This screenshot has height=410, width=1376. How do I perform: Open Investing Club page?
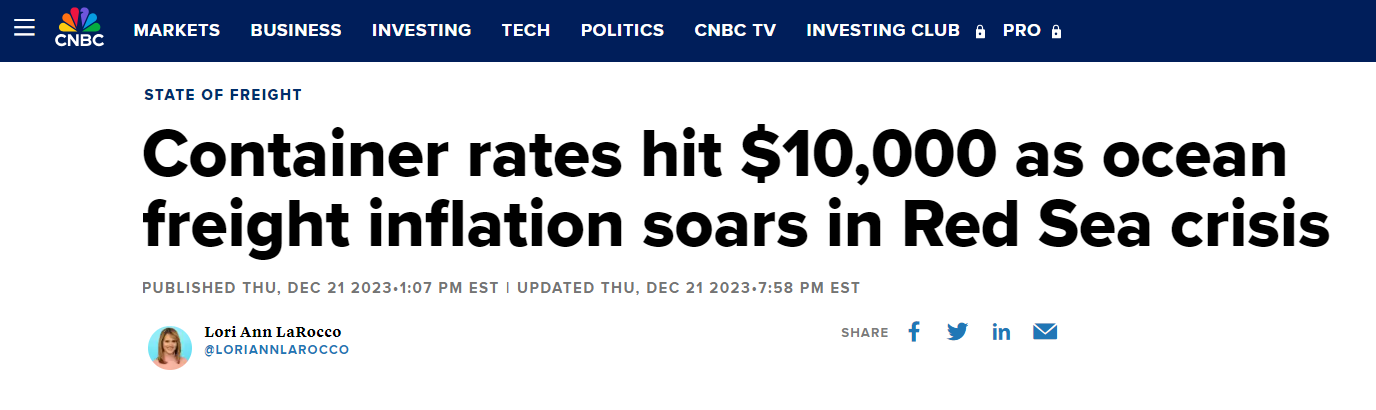click(x=883, y=30)
